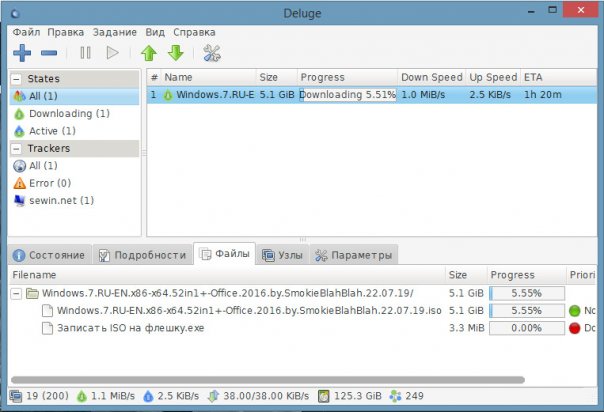Screen dimensions: 604x412
Task: Click the connections count 19 (200)
Action: [x=39, y=396]
